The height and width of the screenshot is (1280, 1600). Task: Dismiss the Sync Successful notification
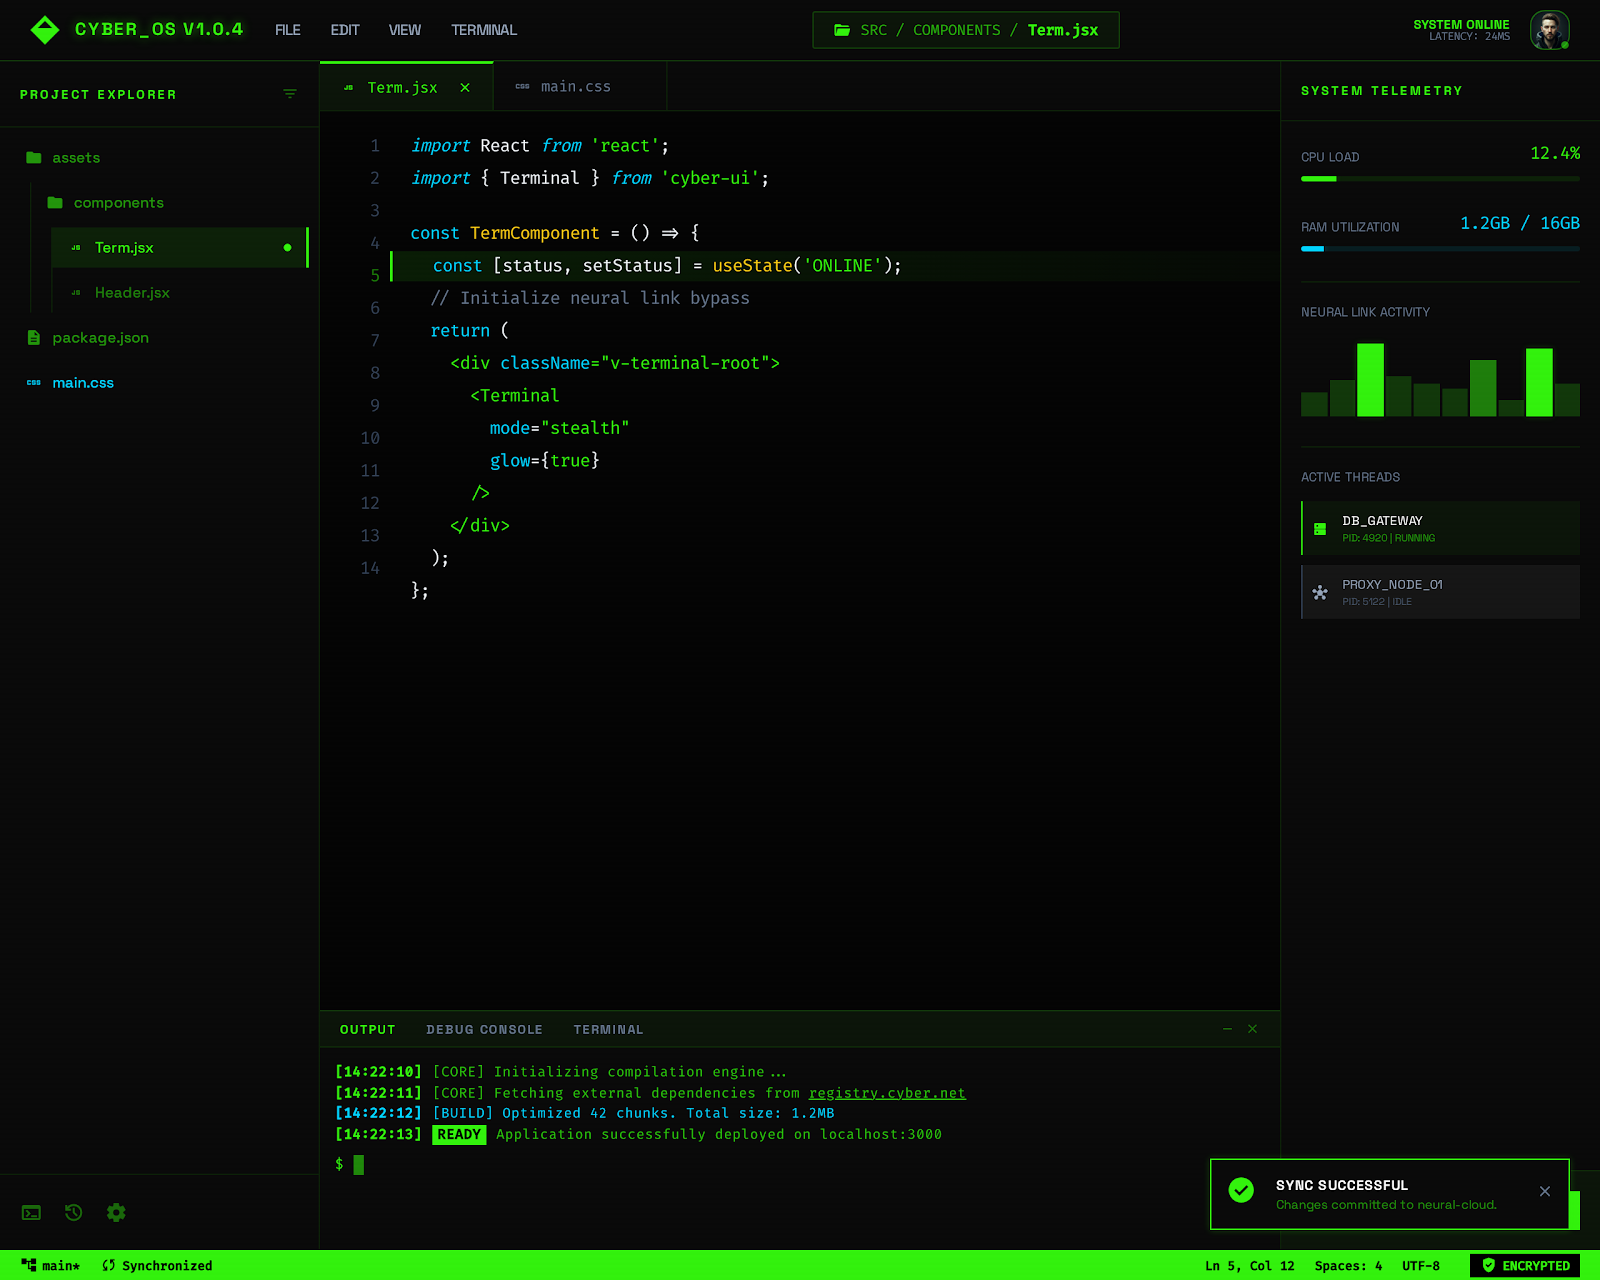click(x=1544, y=1191)
